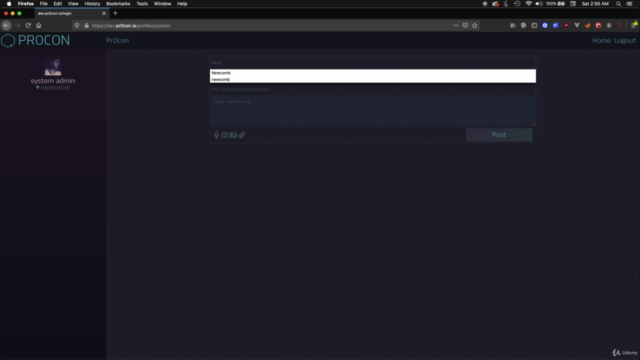The height and width of the screenshot is (360, 640).
Task: Click the camera icon below the post box
Action: [x=225, y=135]
